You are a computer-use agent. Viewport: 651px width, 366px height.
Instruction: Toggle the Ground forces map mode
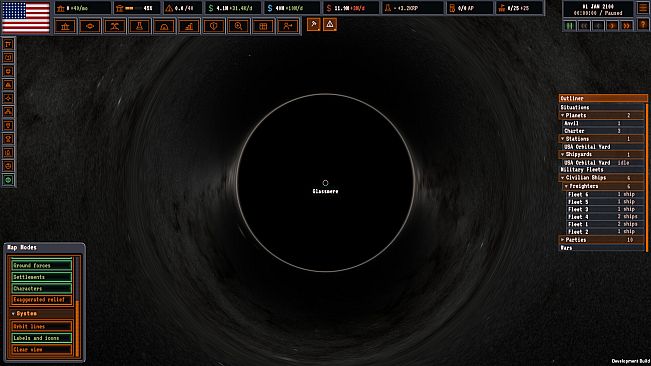pos(42,265)
